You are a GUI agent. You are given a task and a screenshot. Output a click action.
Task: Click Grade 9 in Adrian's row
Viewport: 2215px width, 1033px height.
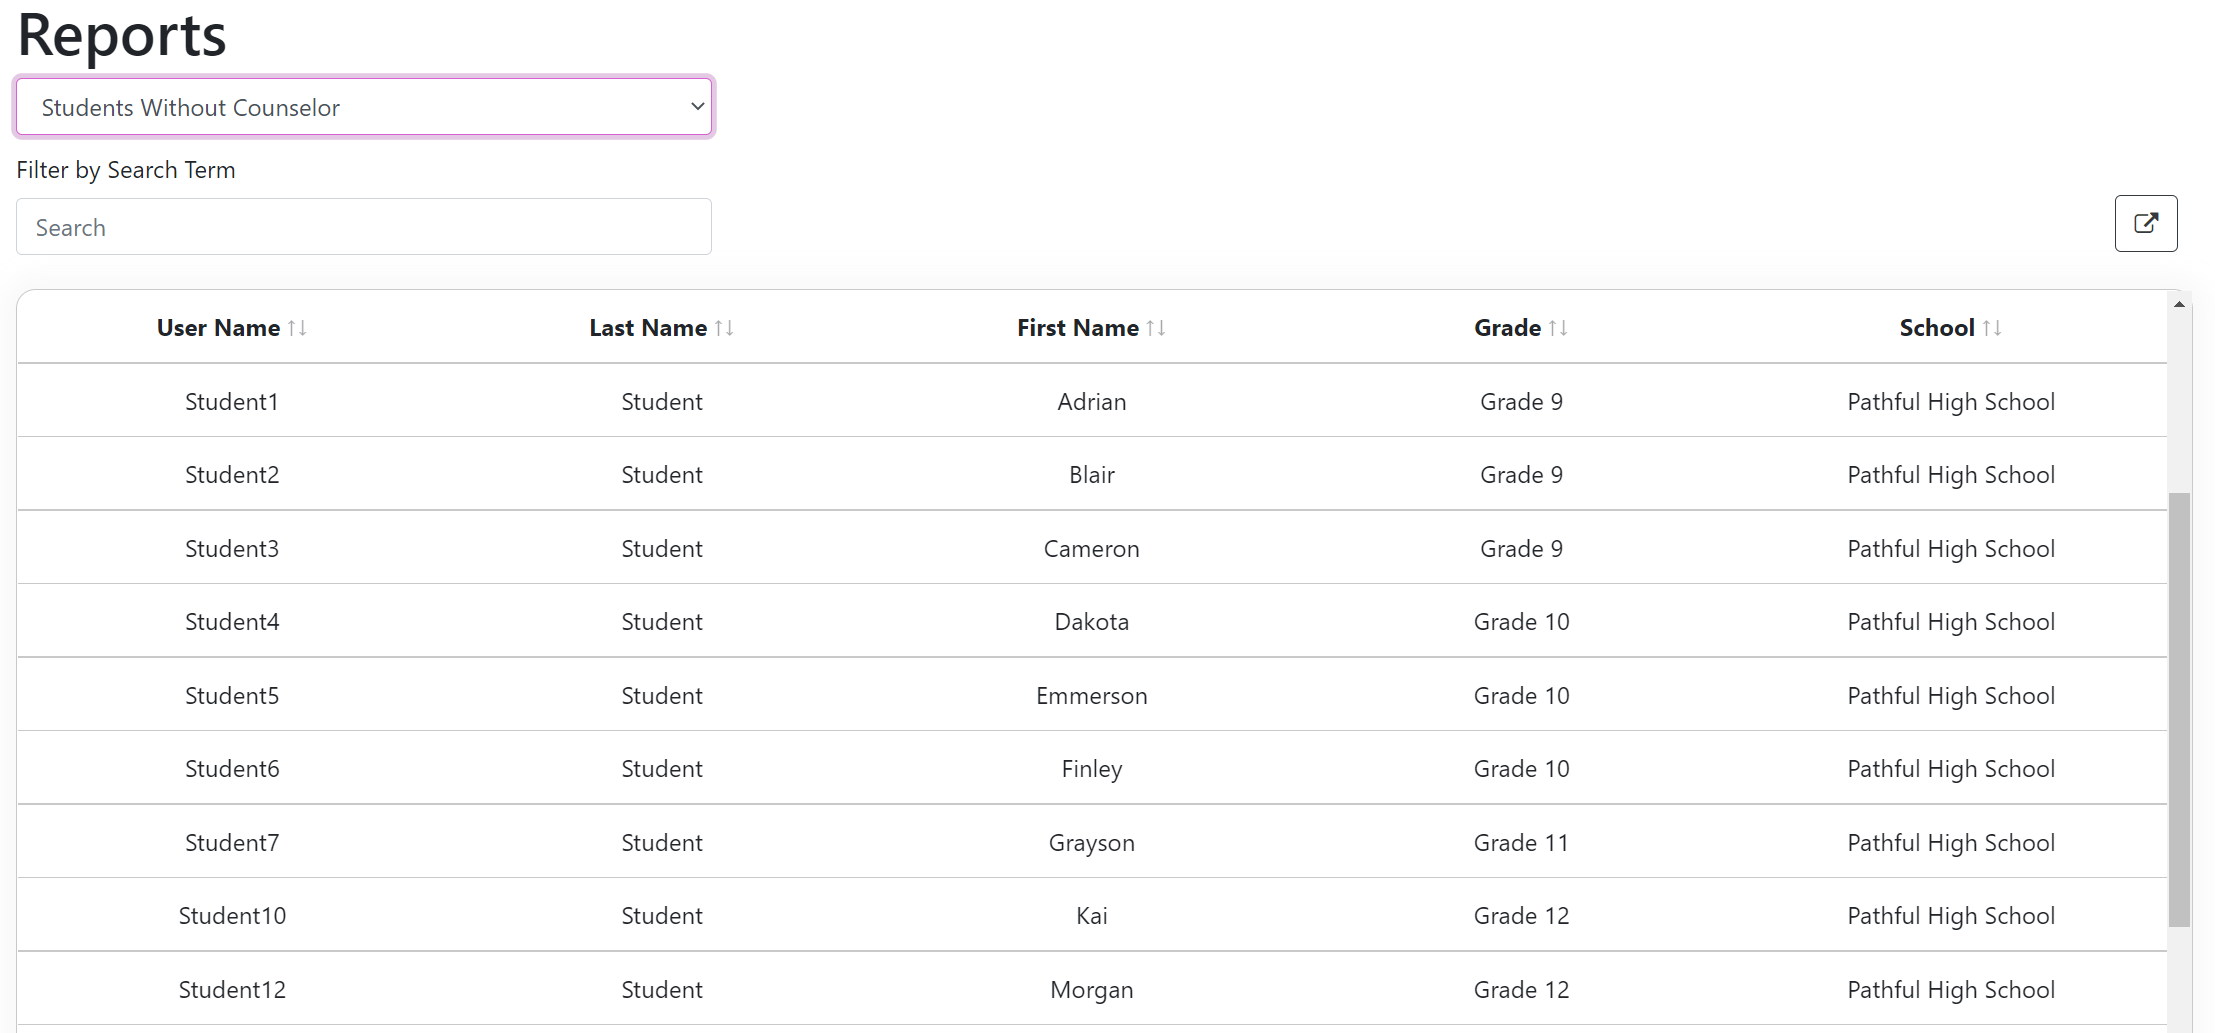(1522, 402)
